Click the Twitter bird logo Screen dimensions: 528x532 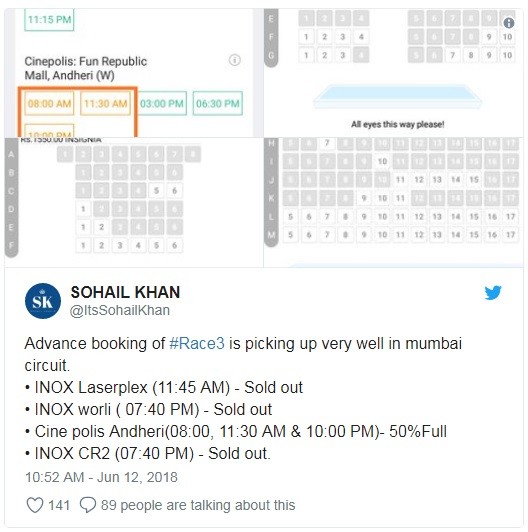pyautogui.click(x=493, y=293)
